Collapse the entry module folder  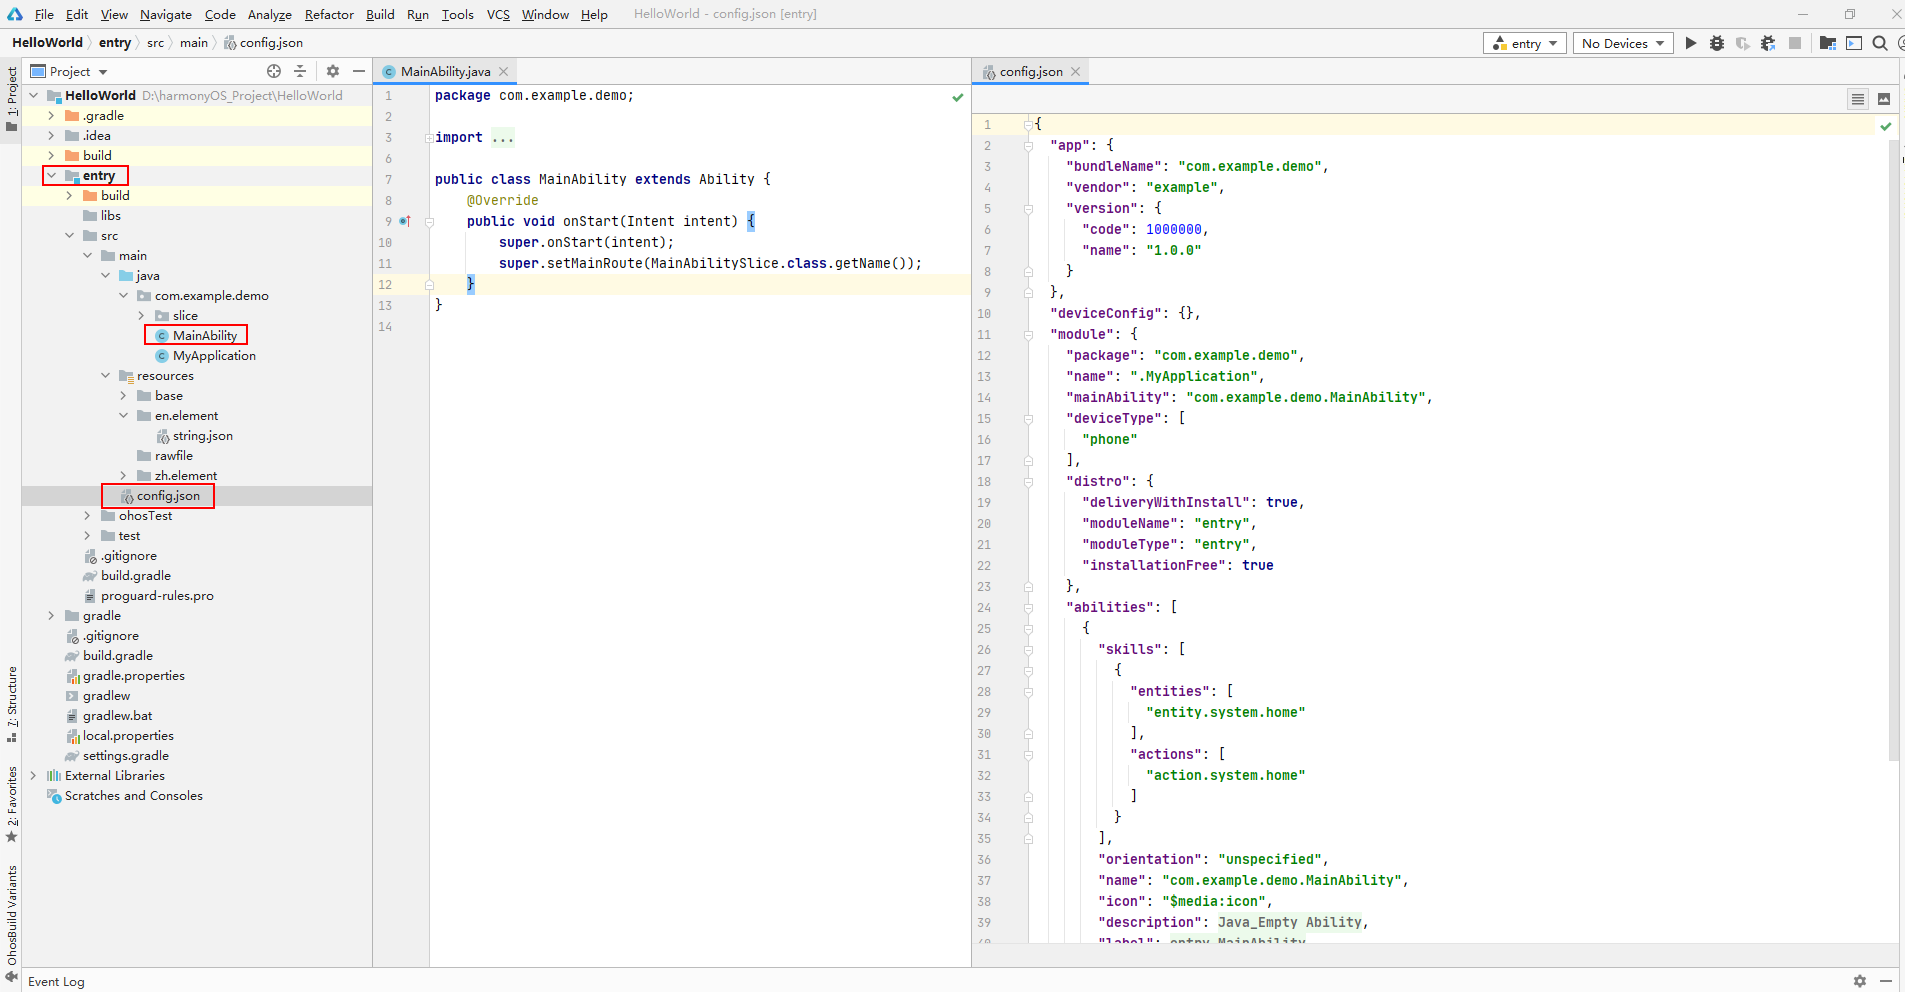point(51,175)
